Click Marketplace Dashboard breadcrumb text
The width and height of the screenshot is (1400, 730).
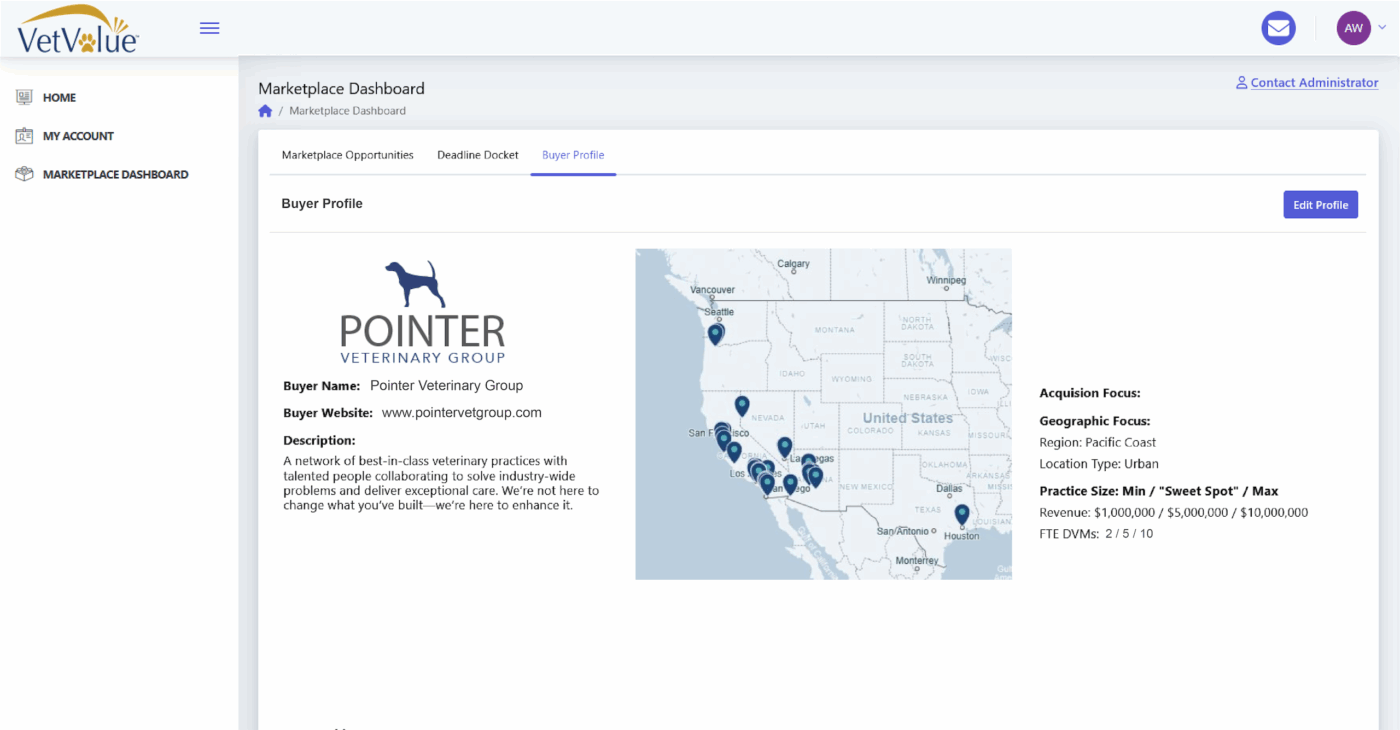[x=347, y=111]
